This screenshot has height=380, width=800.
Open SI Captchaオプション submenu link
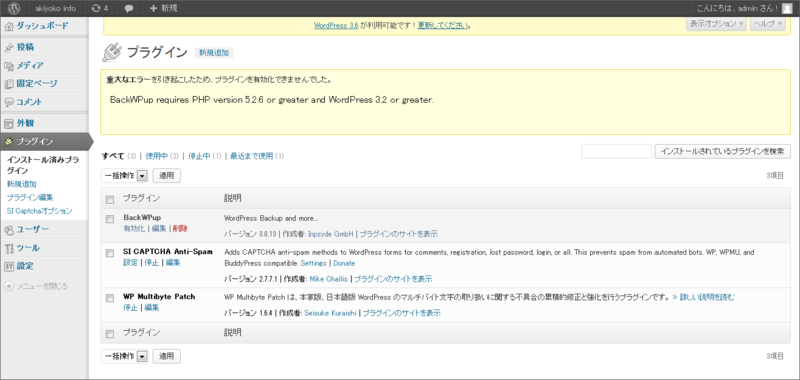(39, 211)
